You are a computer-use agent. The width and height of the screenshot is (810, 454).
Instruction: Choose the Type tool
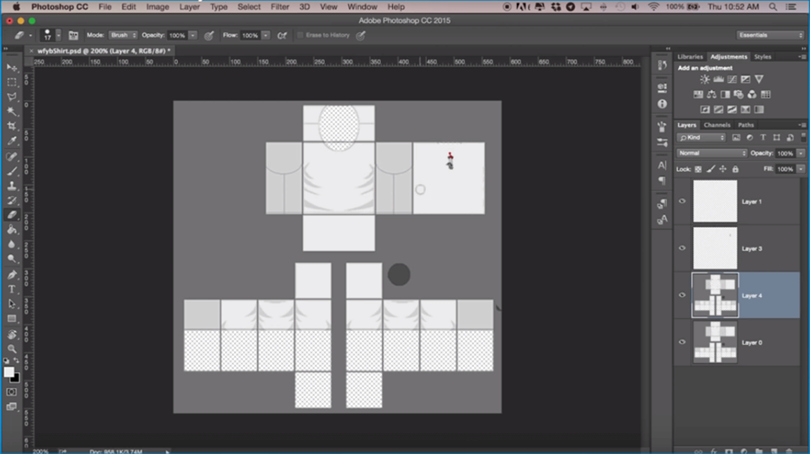coord(11,289)
